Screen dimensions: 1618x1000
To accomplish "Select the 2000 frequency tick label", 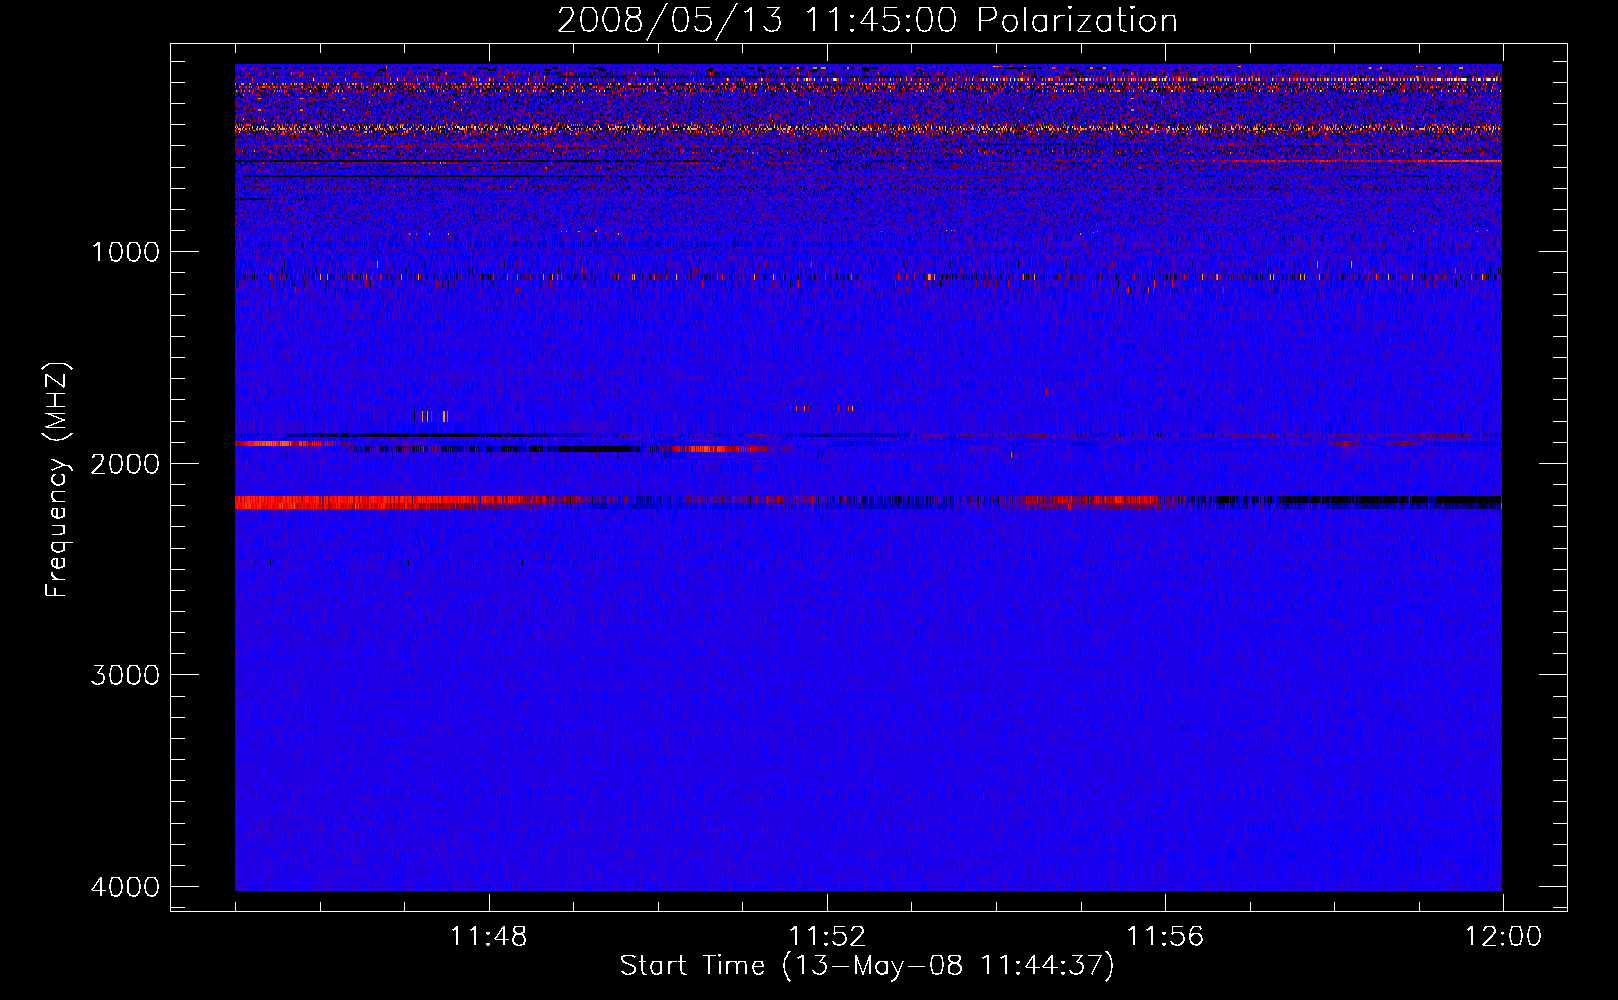I will point(125,463).
